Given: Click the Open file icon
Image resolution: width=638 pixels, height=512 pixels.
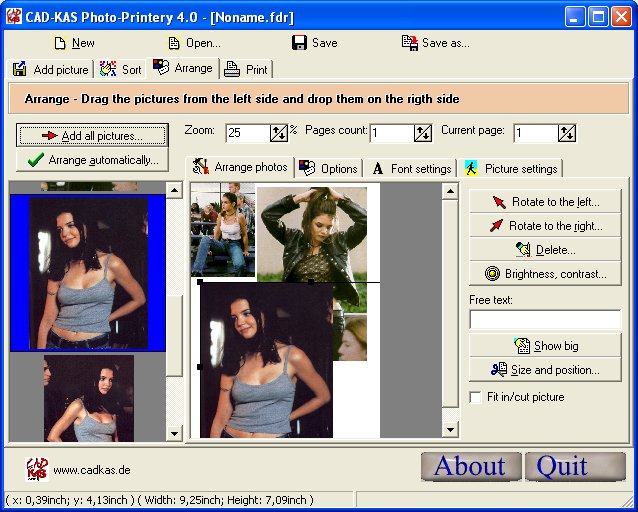Looking at the screenshot, I should [174, 43].
